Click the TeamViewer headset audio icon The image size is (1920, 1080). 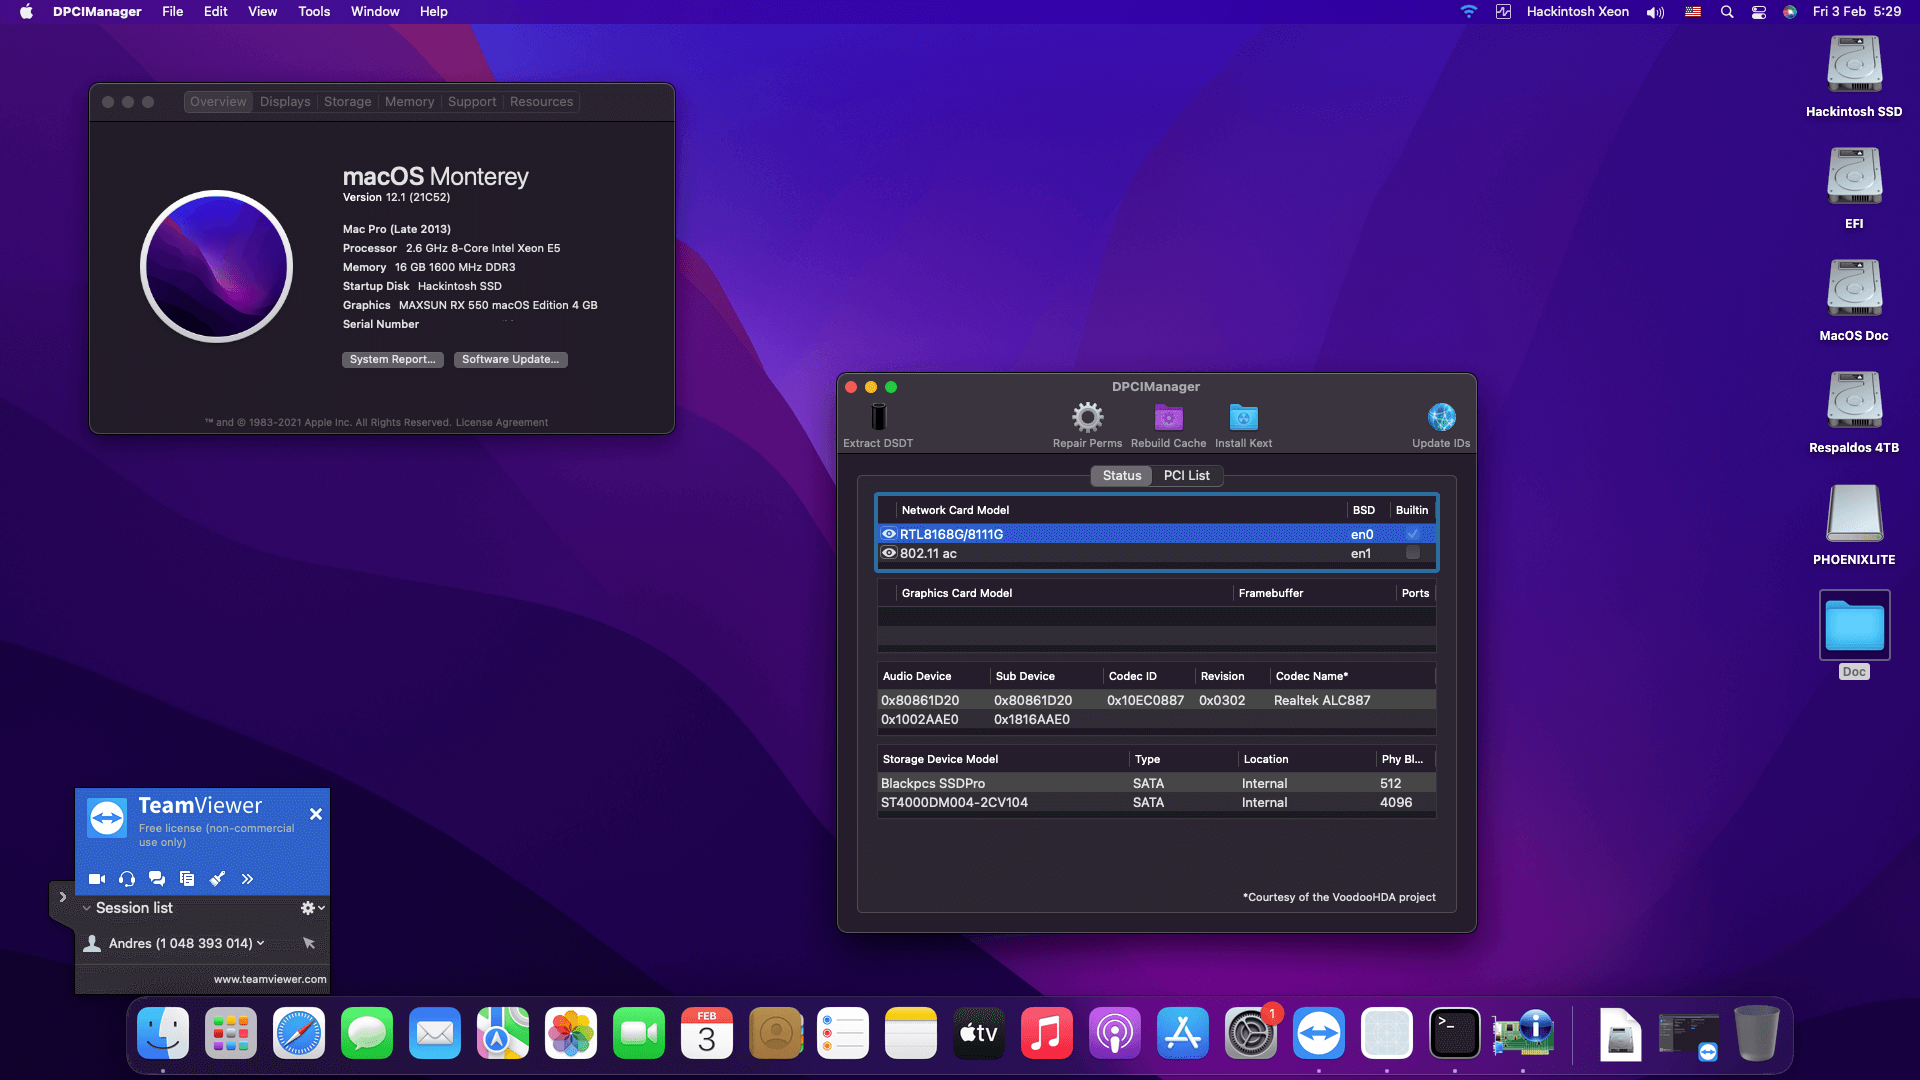[127, 879]
